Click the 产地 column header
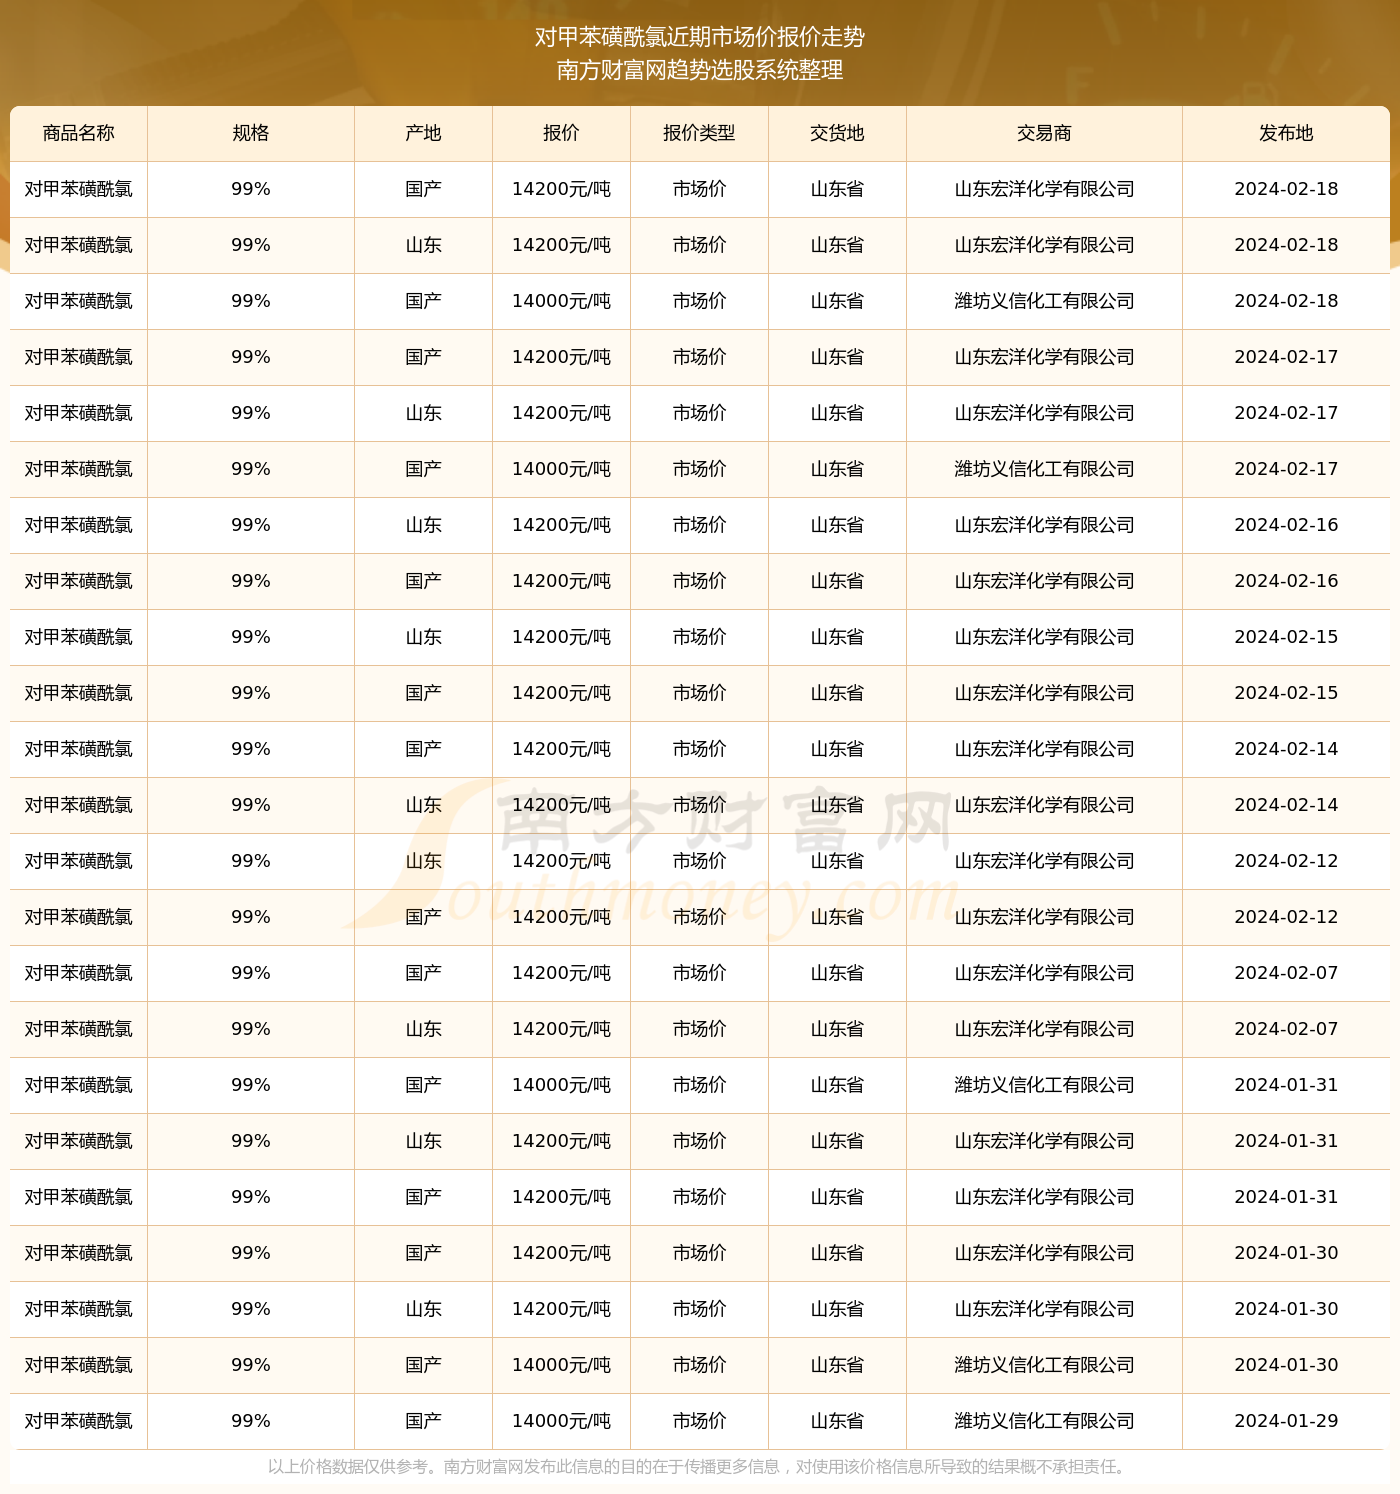 423,133
